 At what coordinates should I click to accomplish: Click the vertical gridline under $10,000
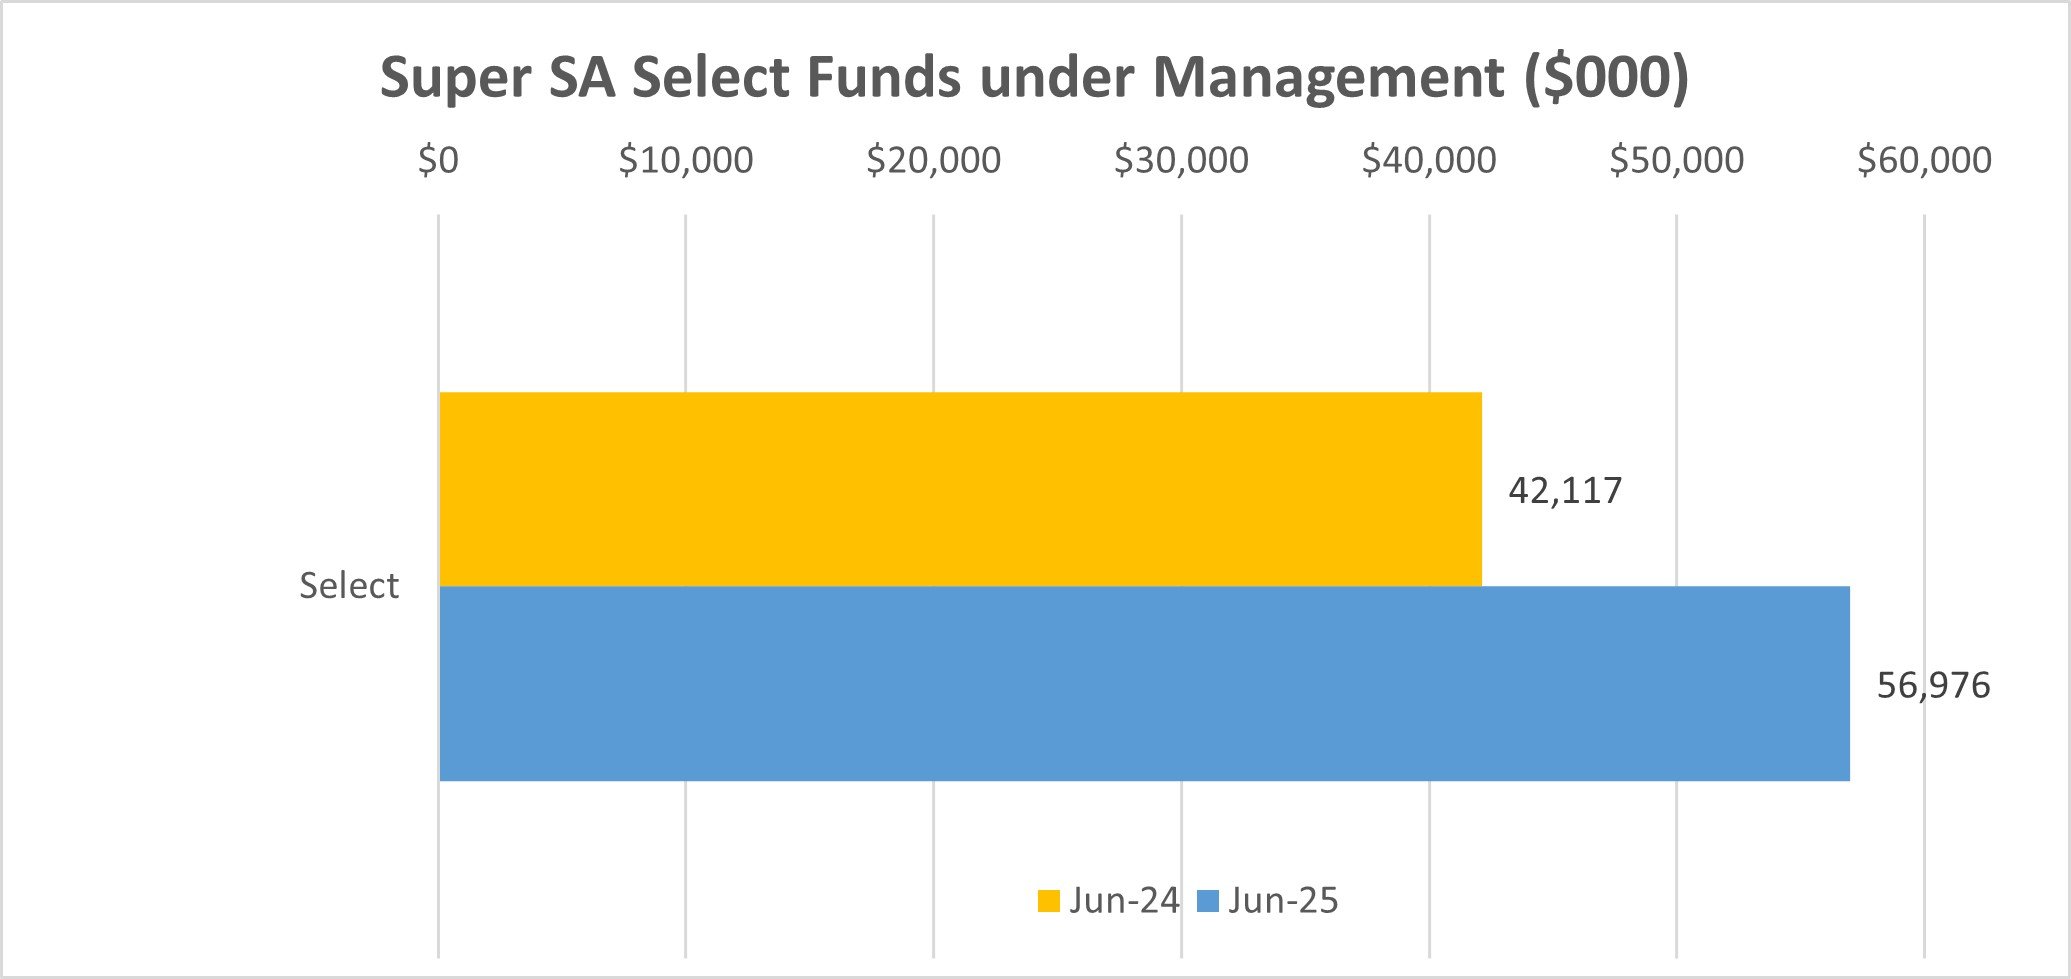tap(686, 300)
